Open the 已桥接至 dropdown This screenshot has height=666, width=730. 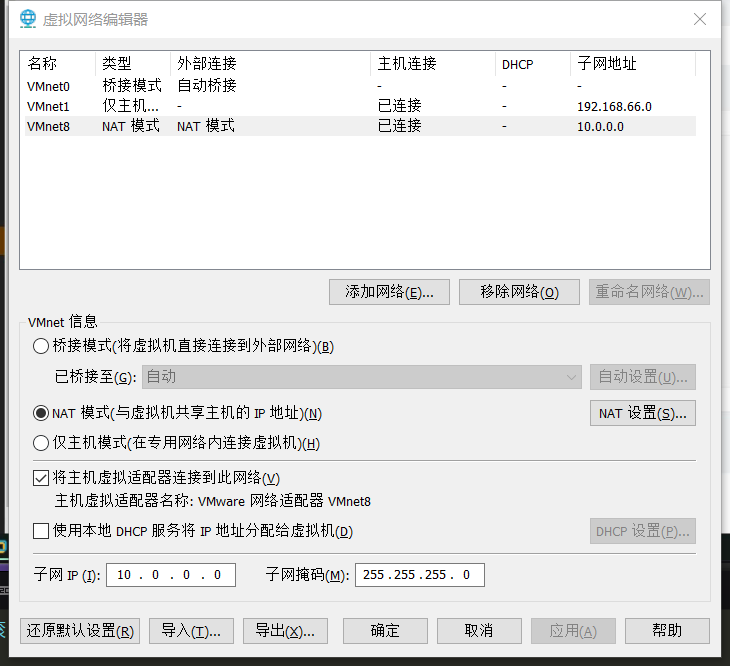(362, 377)
